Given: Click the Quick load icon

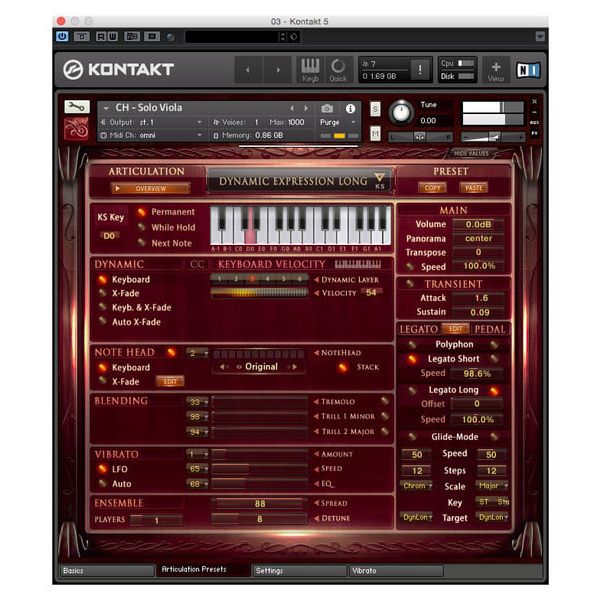Looking at the screenshot, I should click(x=338, y=70).
